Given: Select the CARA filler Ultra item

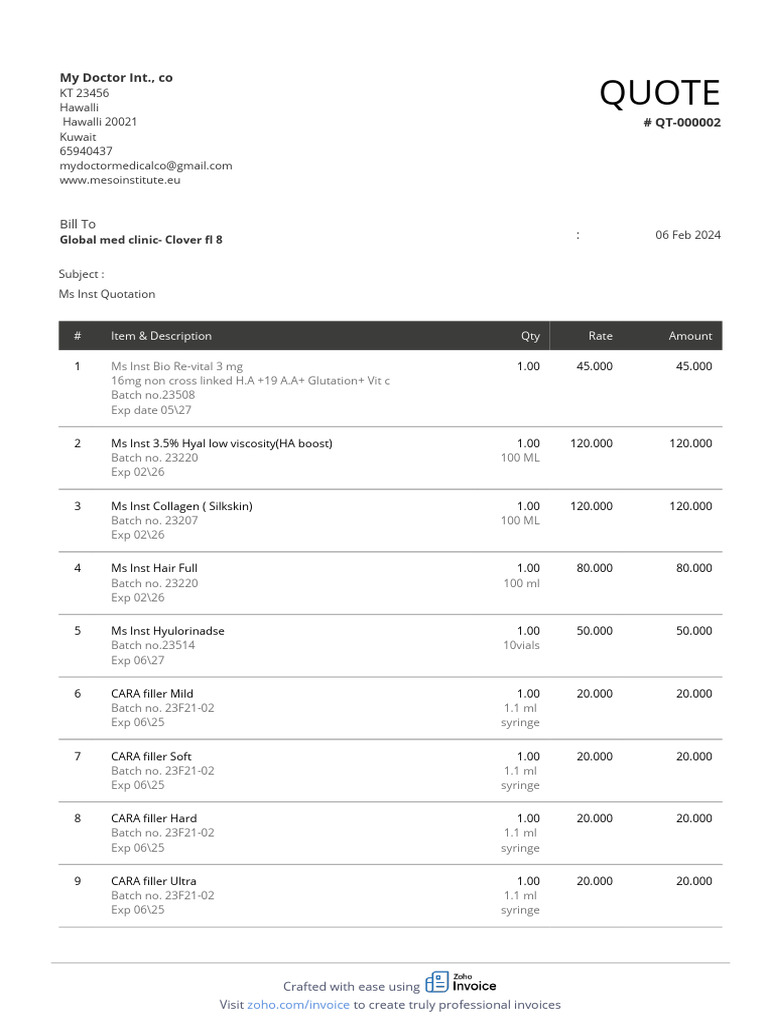Looking at the screenshot, I should [154, 881].
